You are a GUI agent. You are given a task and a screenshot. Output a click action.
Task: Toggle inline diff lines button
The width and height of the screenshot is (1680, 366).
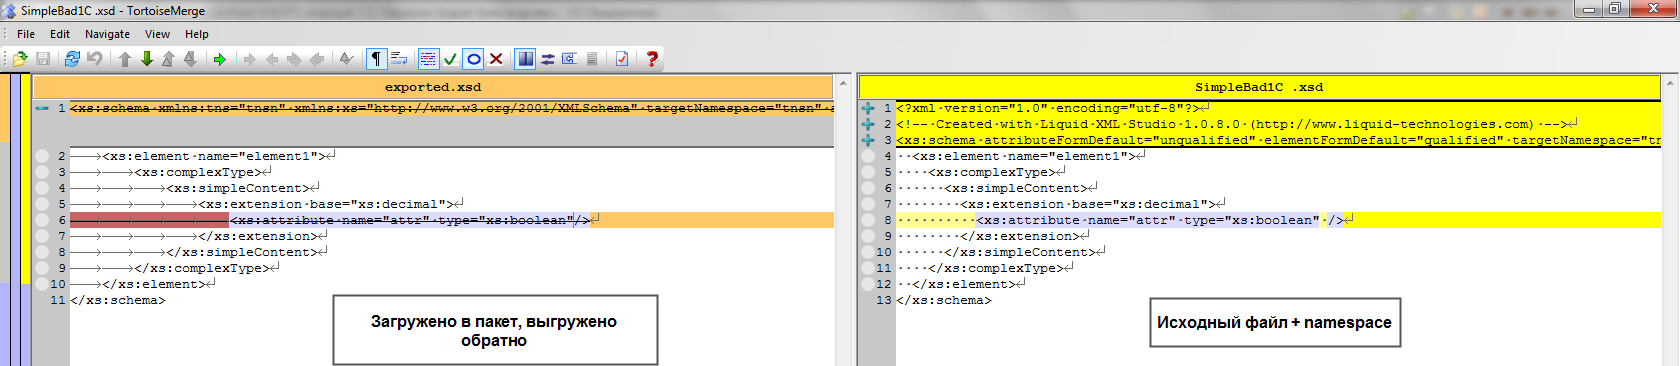coord(428,59)
